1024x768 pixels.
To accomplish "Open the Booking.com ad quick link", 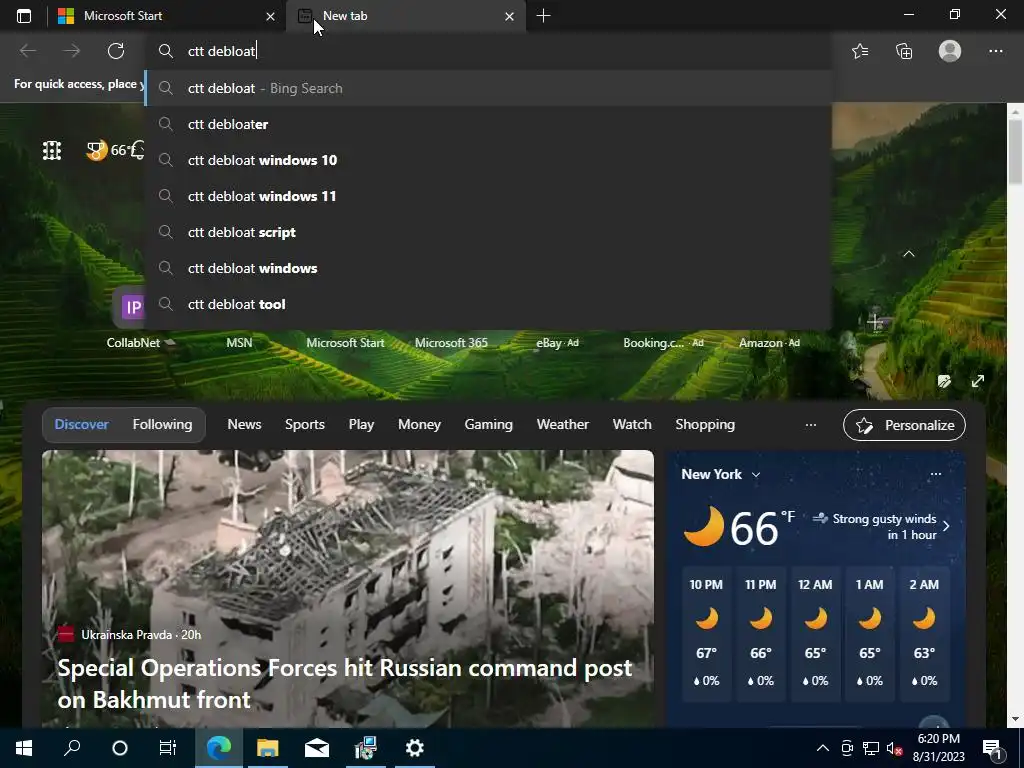I will tap(663, 342).
